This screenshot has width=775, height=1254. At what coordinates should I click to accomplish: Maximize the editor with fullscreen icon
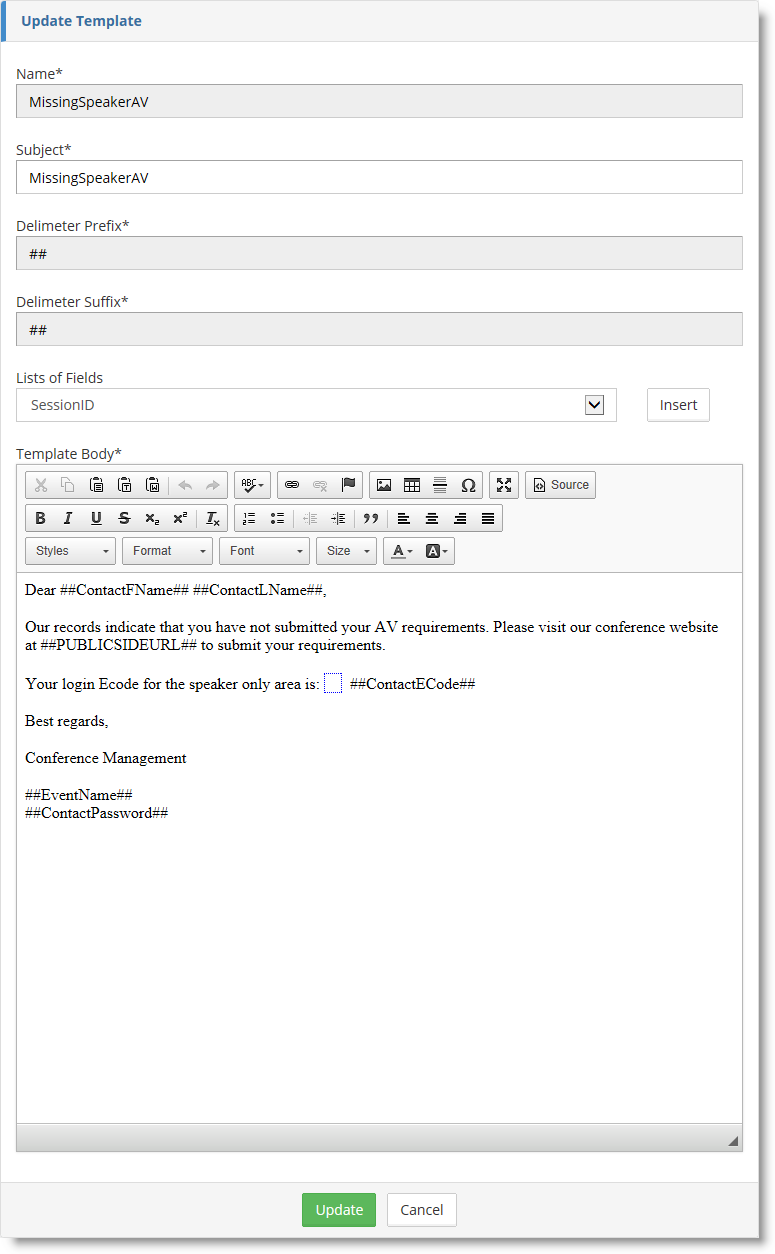click(x=504, y=485)
